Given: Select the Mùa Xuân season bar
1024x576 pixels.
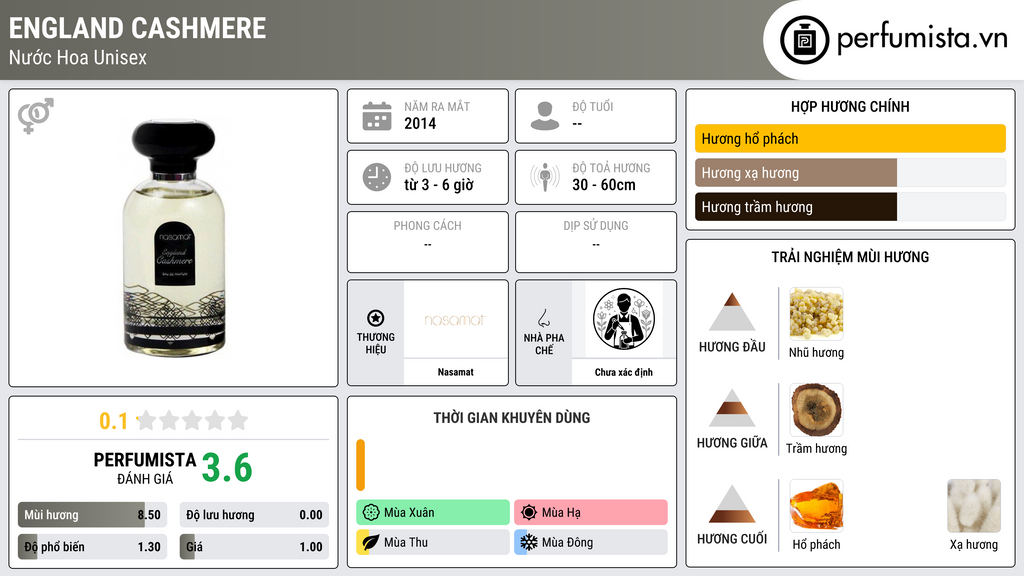Looking at the screenshot, I should pyautogui.click(x=433, y=513).
